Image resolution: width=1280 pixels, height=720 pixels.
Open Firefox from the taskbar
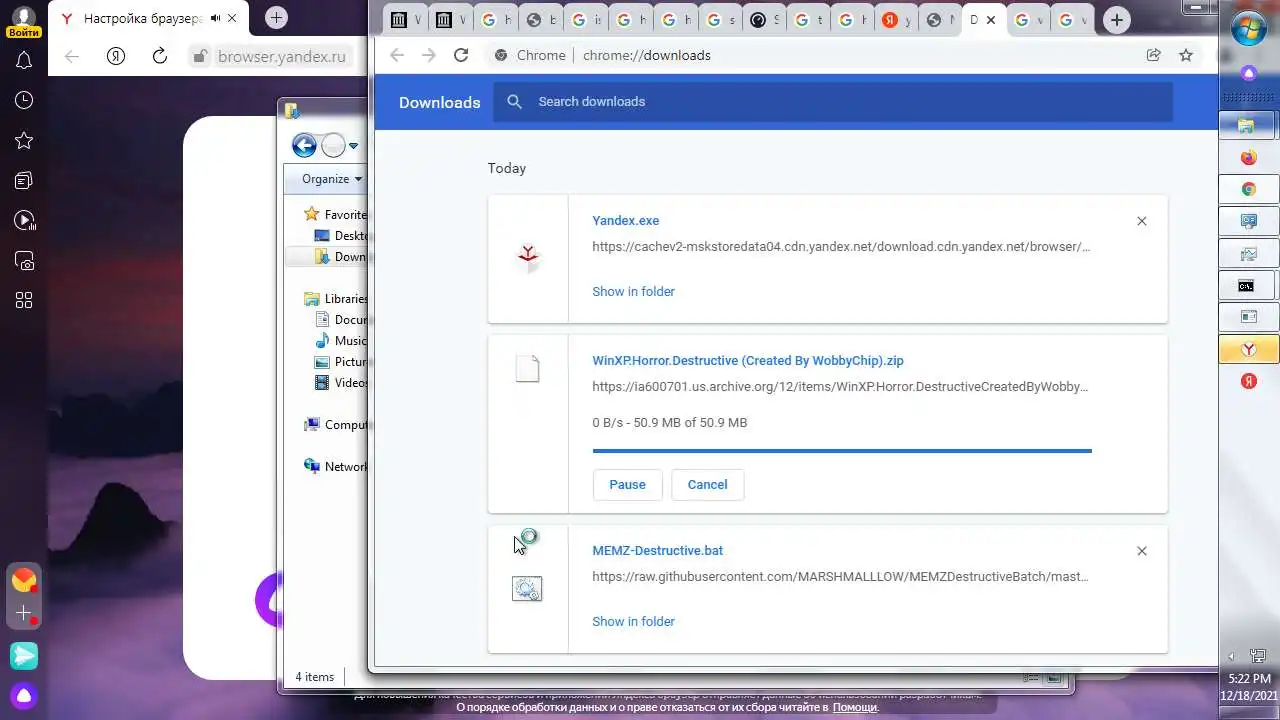(1248, 157)
